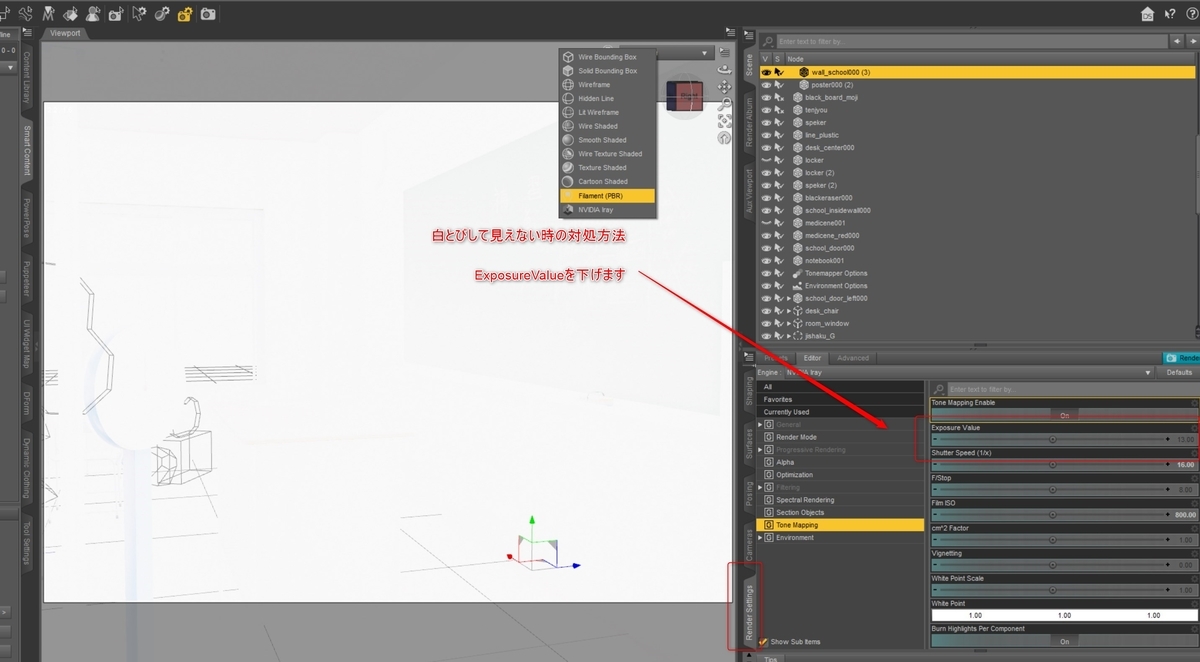The height and width of the screenshot is (662, 1200).
Task: Open the Engine NVIDIA Iray dropdown
Action: (x=970, y=372)
